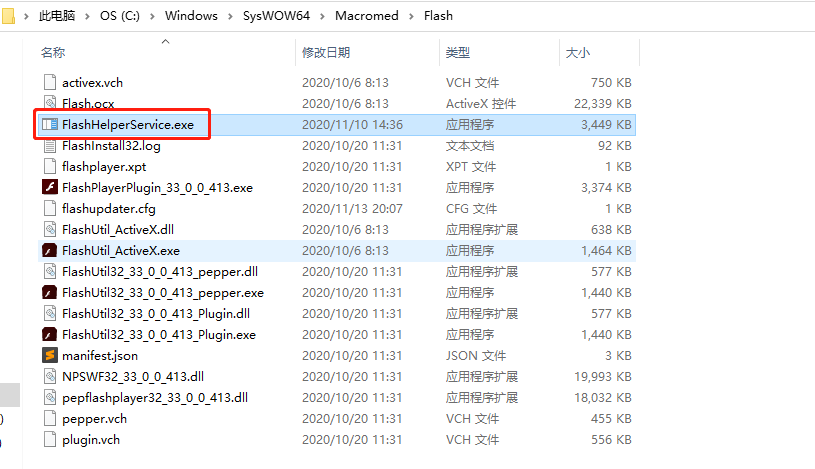Screen dimensions: 815x469
Task: Select file name NPSWF32_33_0_0_413.dll
Action: point(133,376)
